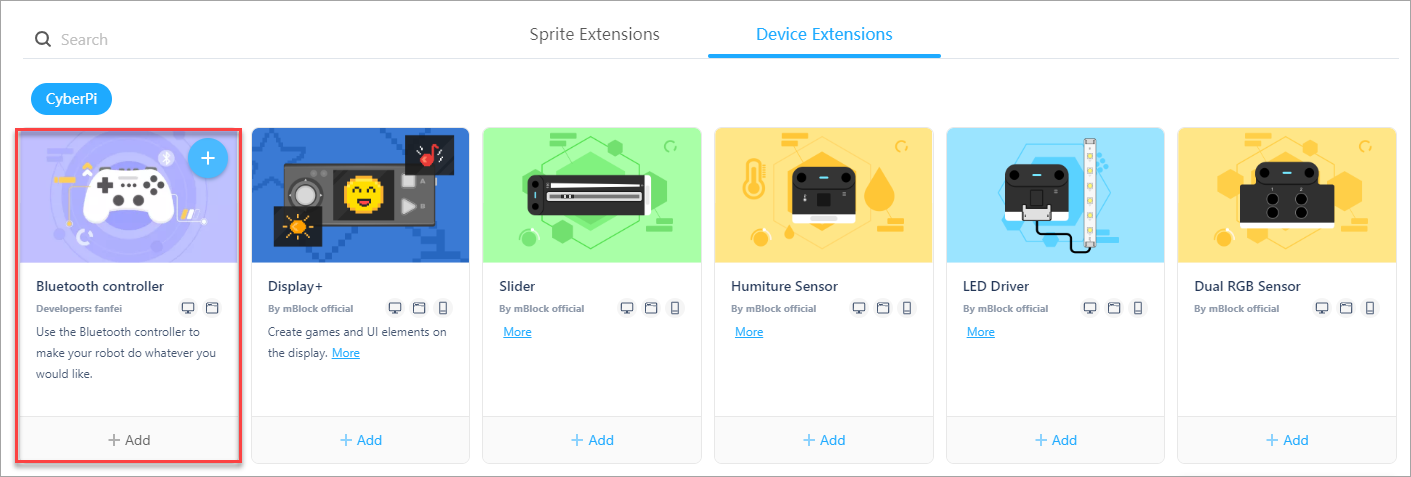The height and width of the screenshot is (477, 1411).
Task: Select the Device Extensions tab
Action: click(x=824, y=34)
